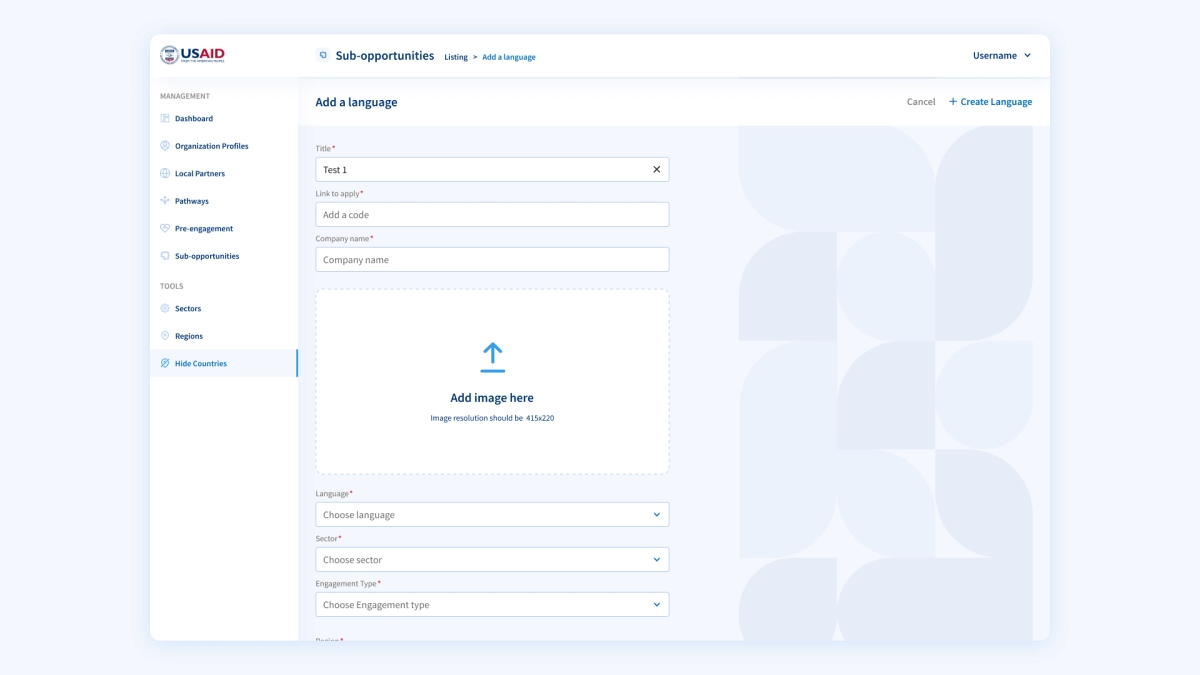Open the Username account menu
1200x675 pixels.
click(x=1001, y=56)
